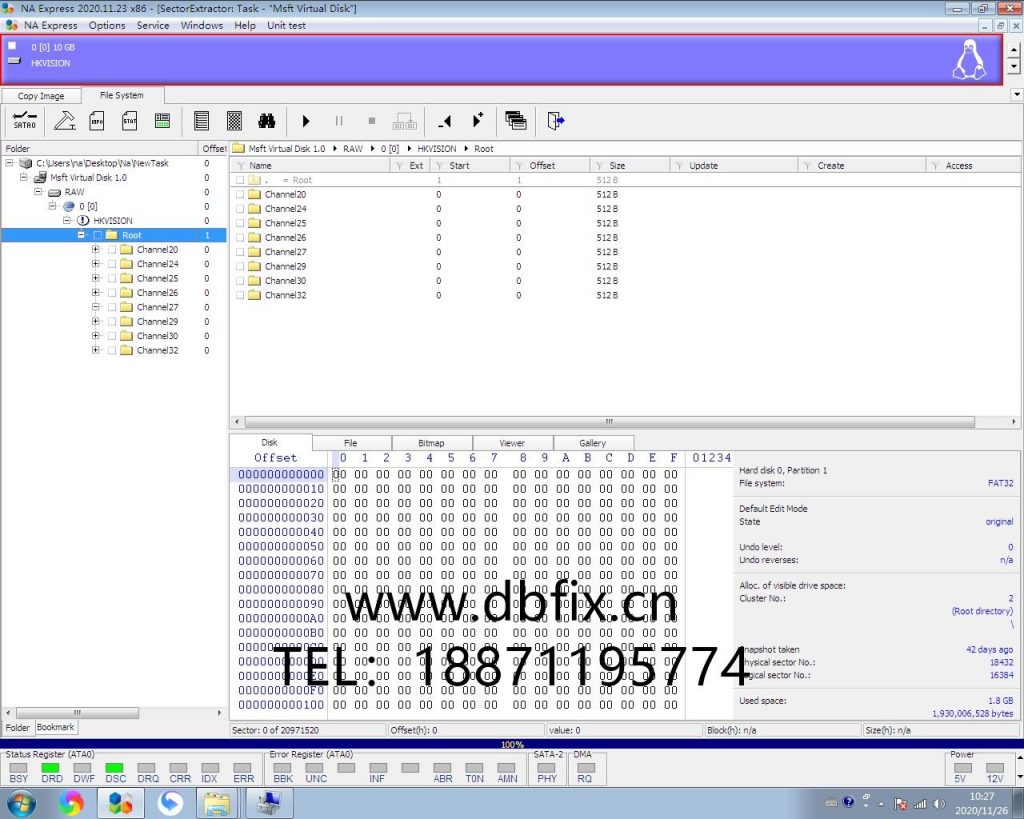Expand the Channel29 tree node

(x=96, y=321)
